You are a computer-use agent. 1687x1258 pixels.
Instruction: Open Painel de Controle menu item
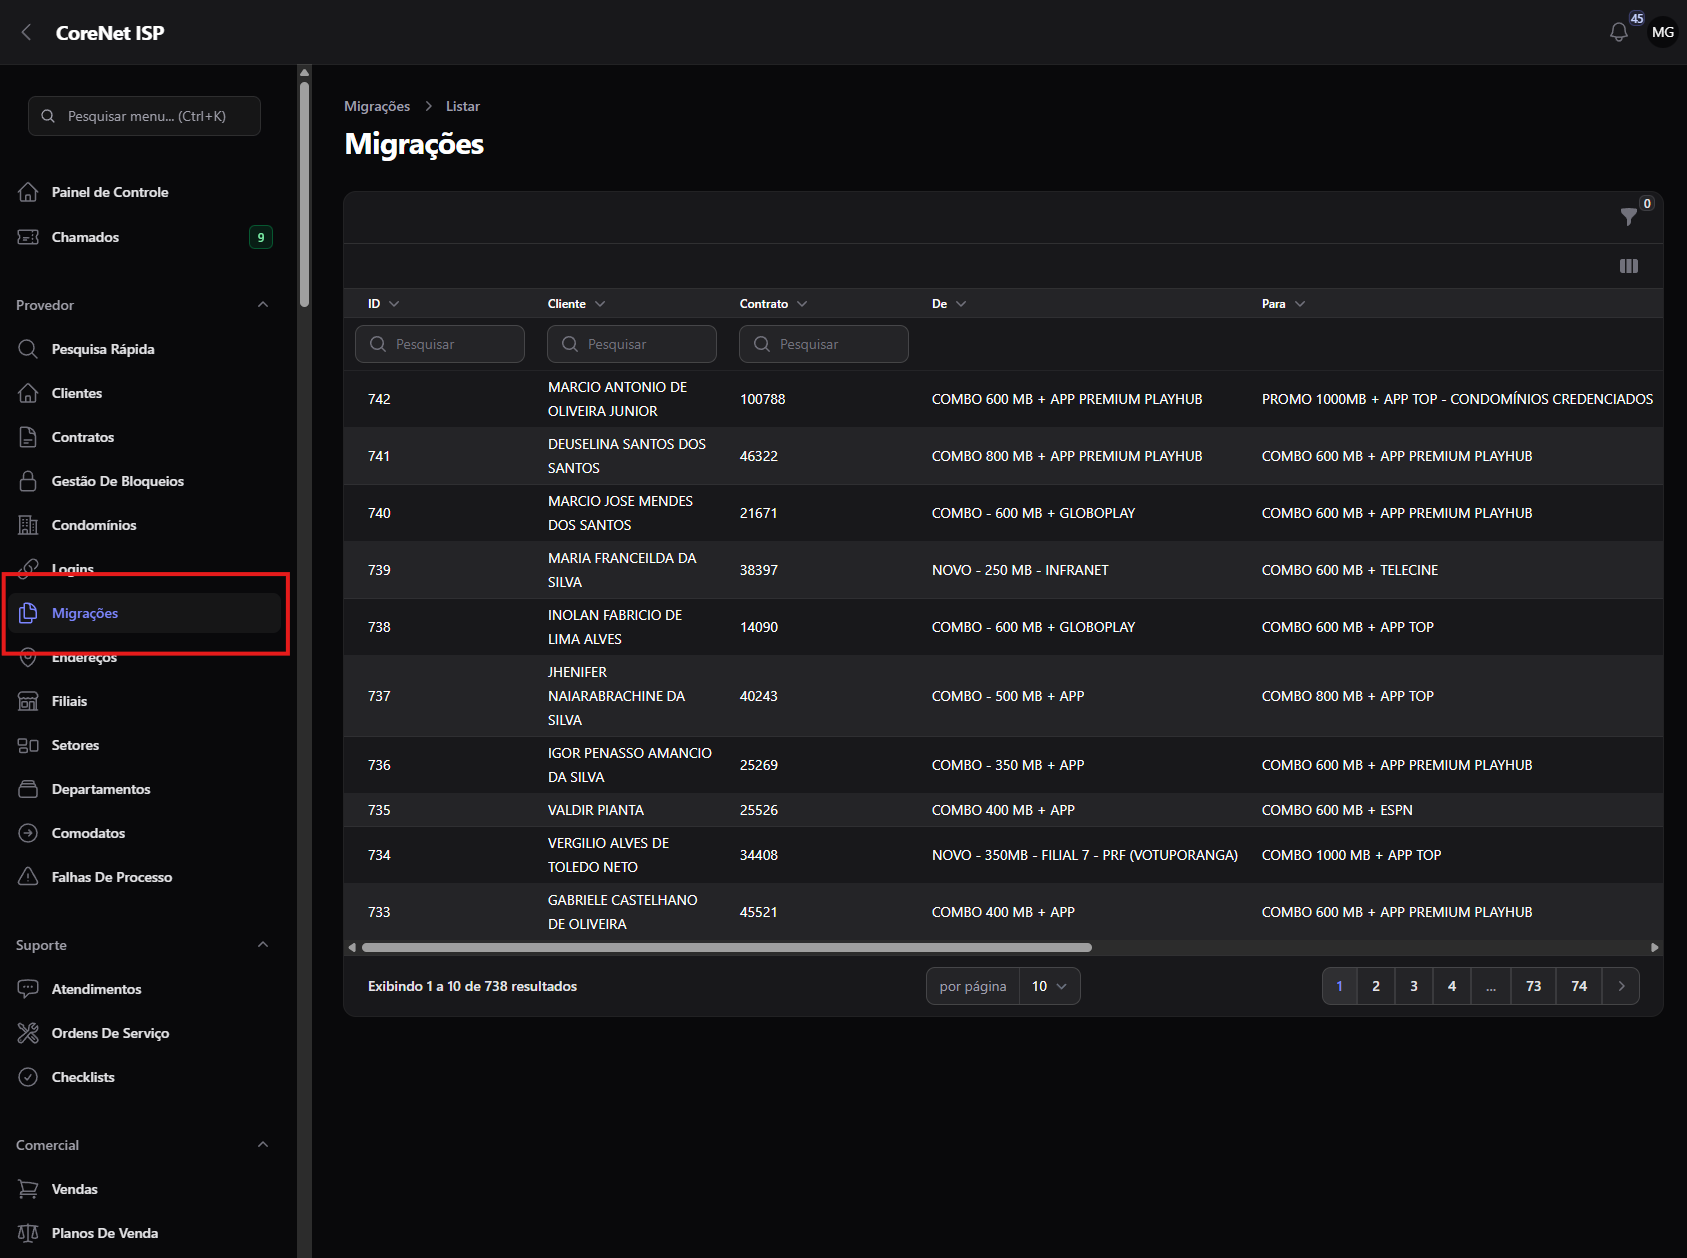[144, 192]
